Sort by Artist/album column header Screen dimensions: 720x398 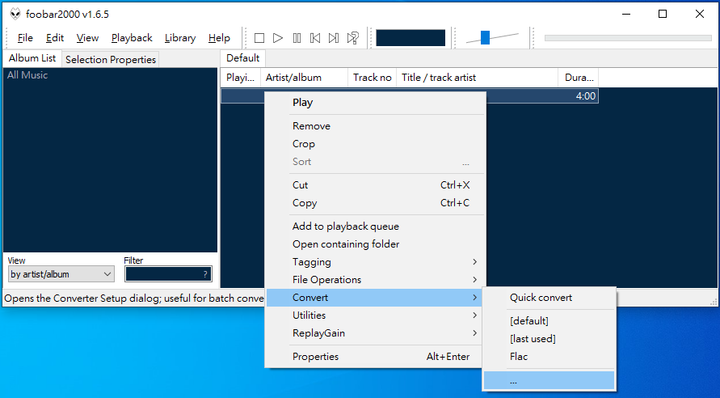[304, 78]
